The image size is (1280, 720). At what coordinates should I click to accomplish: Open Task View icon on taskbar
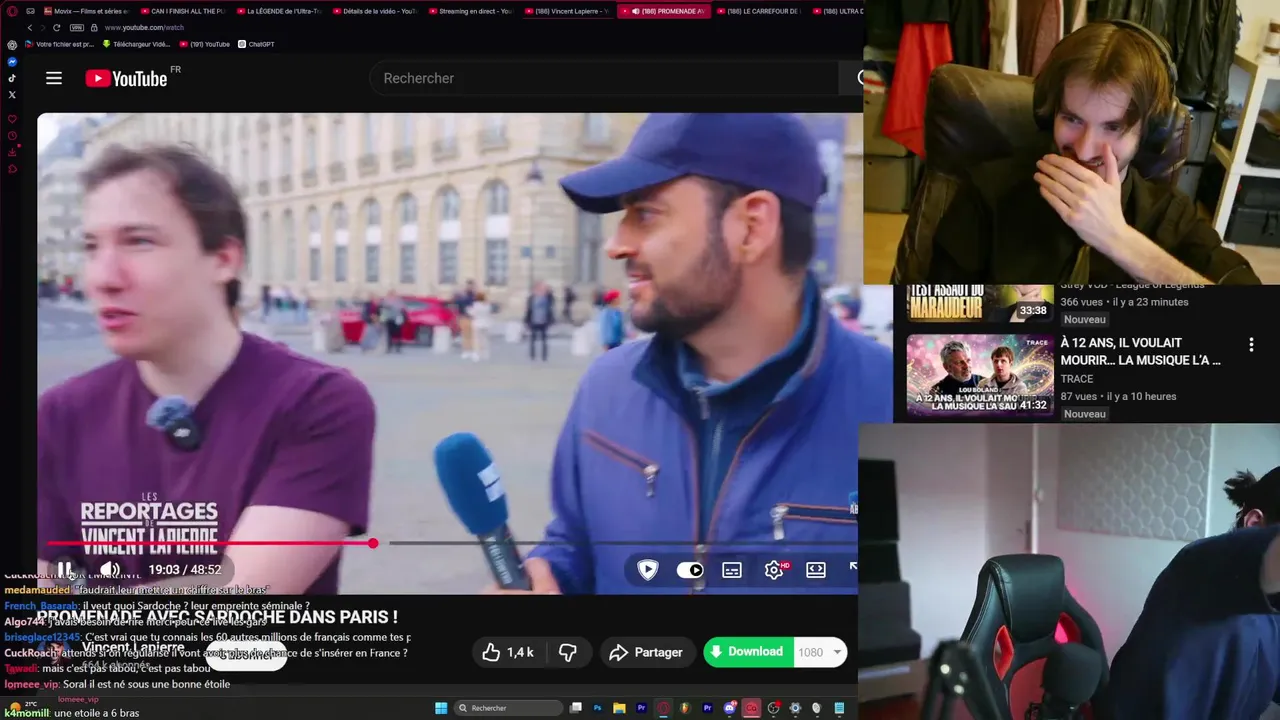pos(575,708)
